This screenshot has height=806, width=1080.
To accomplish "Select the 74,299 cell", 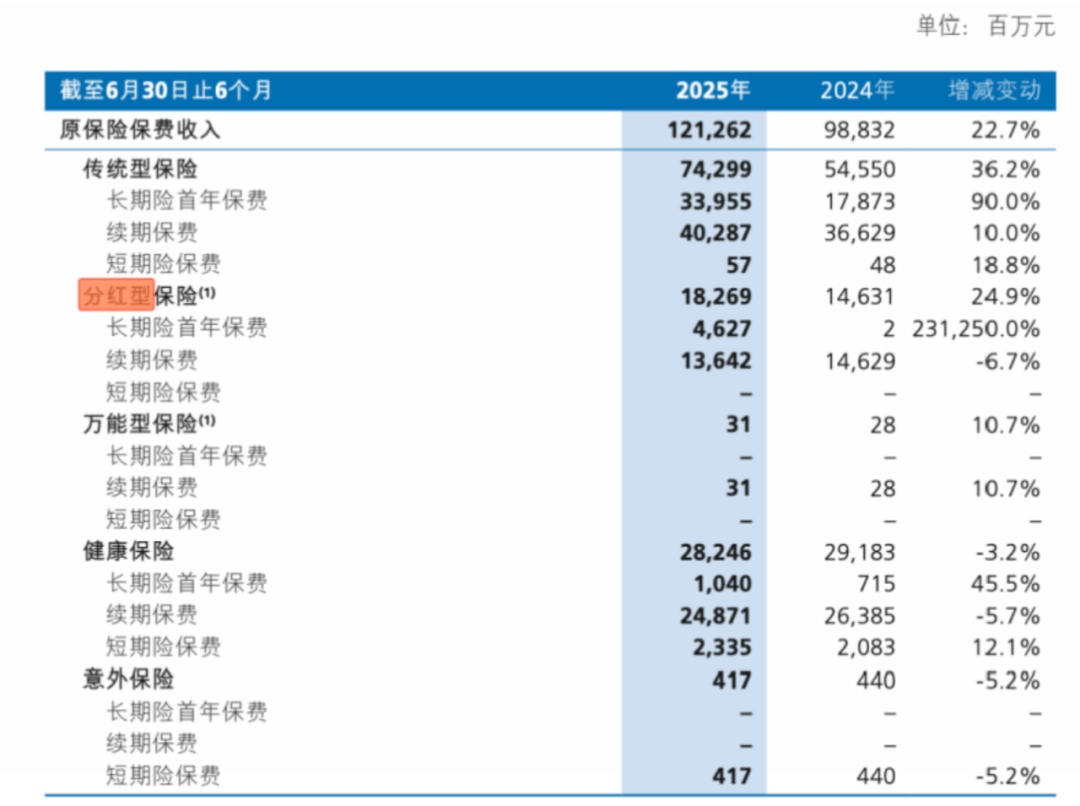I will 715,169.
